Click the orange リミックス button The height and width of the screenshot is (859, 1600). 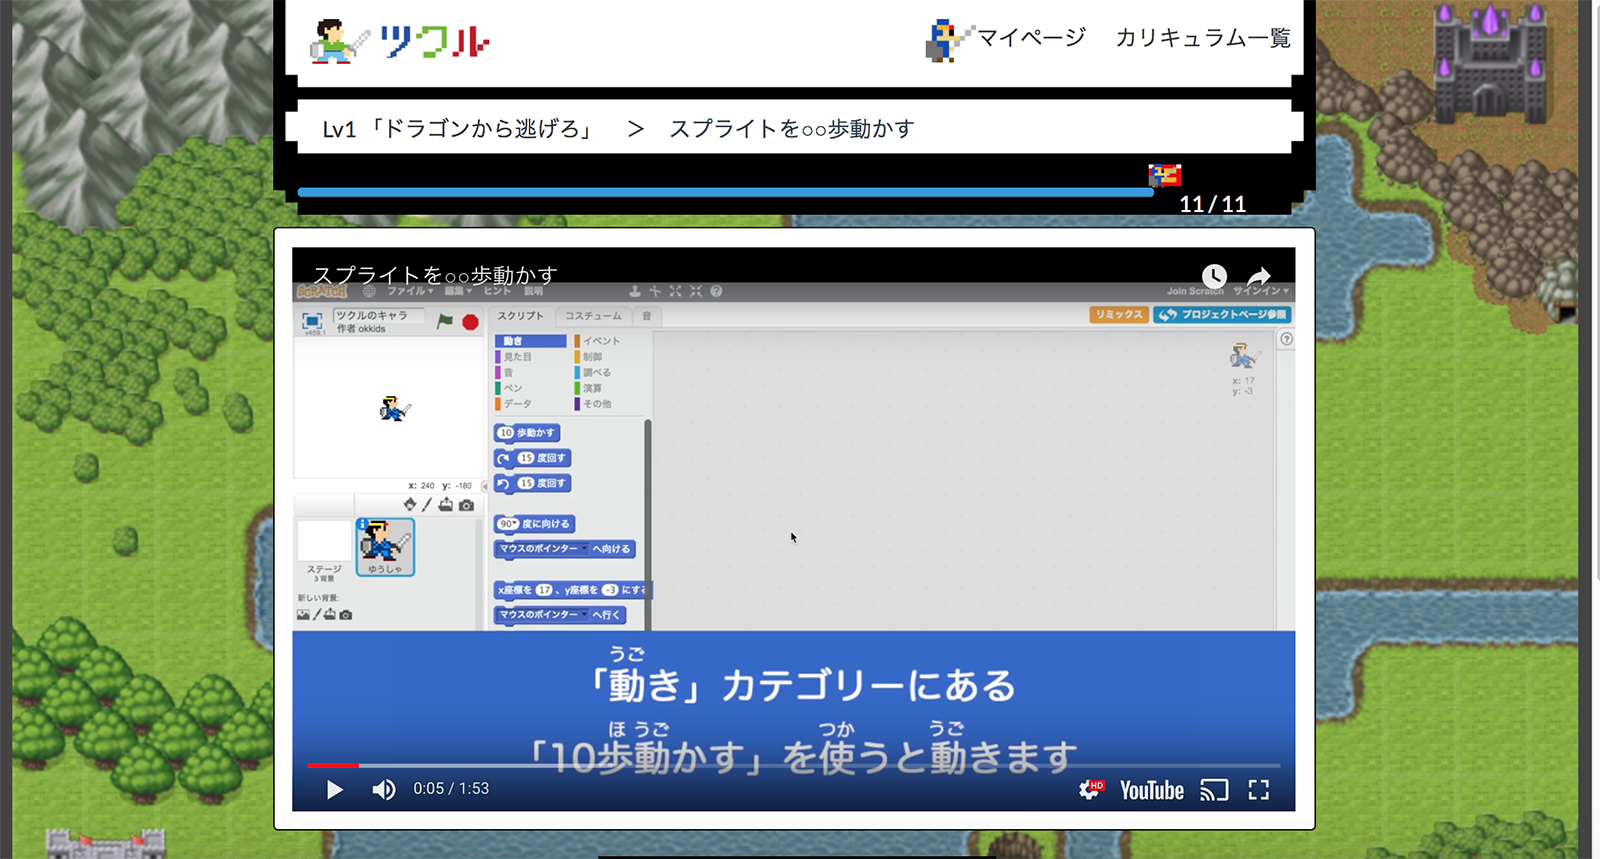[1118, 315]
